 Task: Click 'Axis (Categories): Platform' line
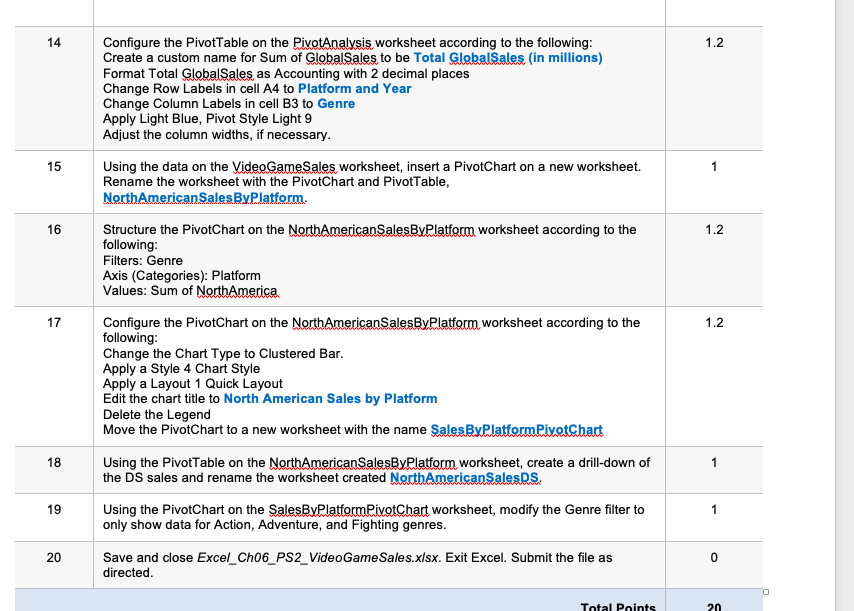pos(182,276)
